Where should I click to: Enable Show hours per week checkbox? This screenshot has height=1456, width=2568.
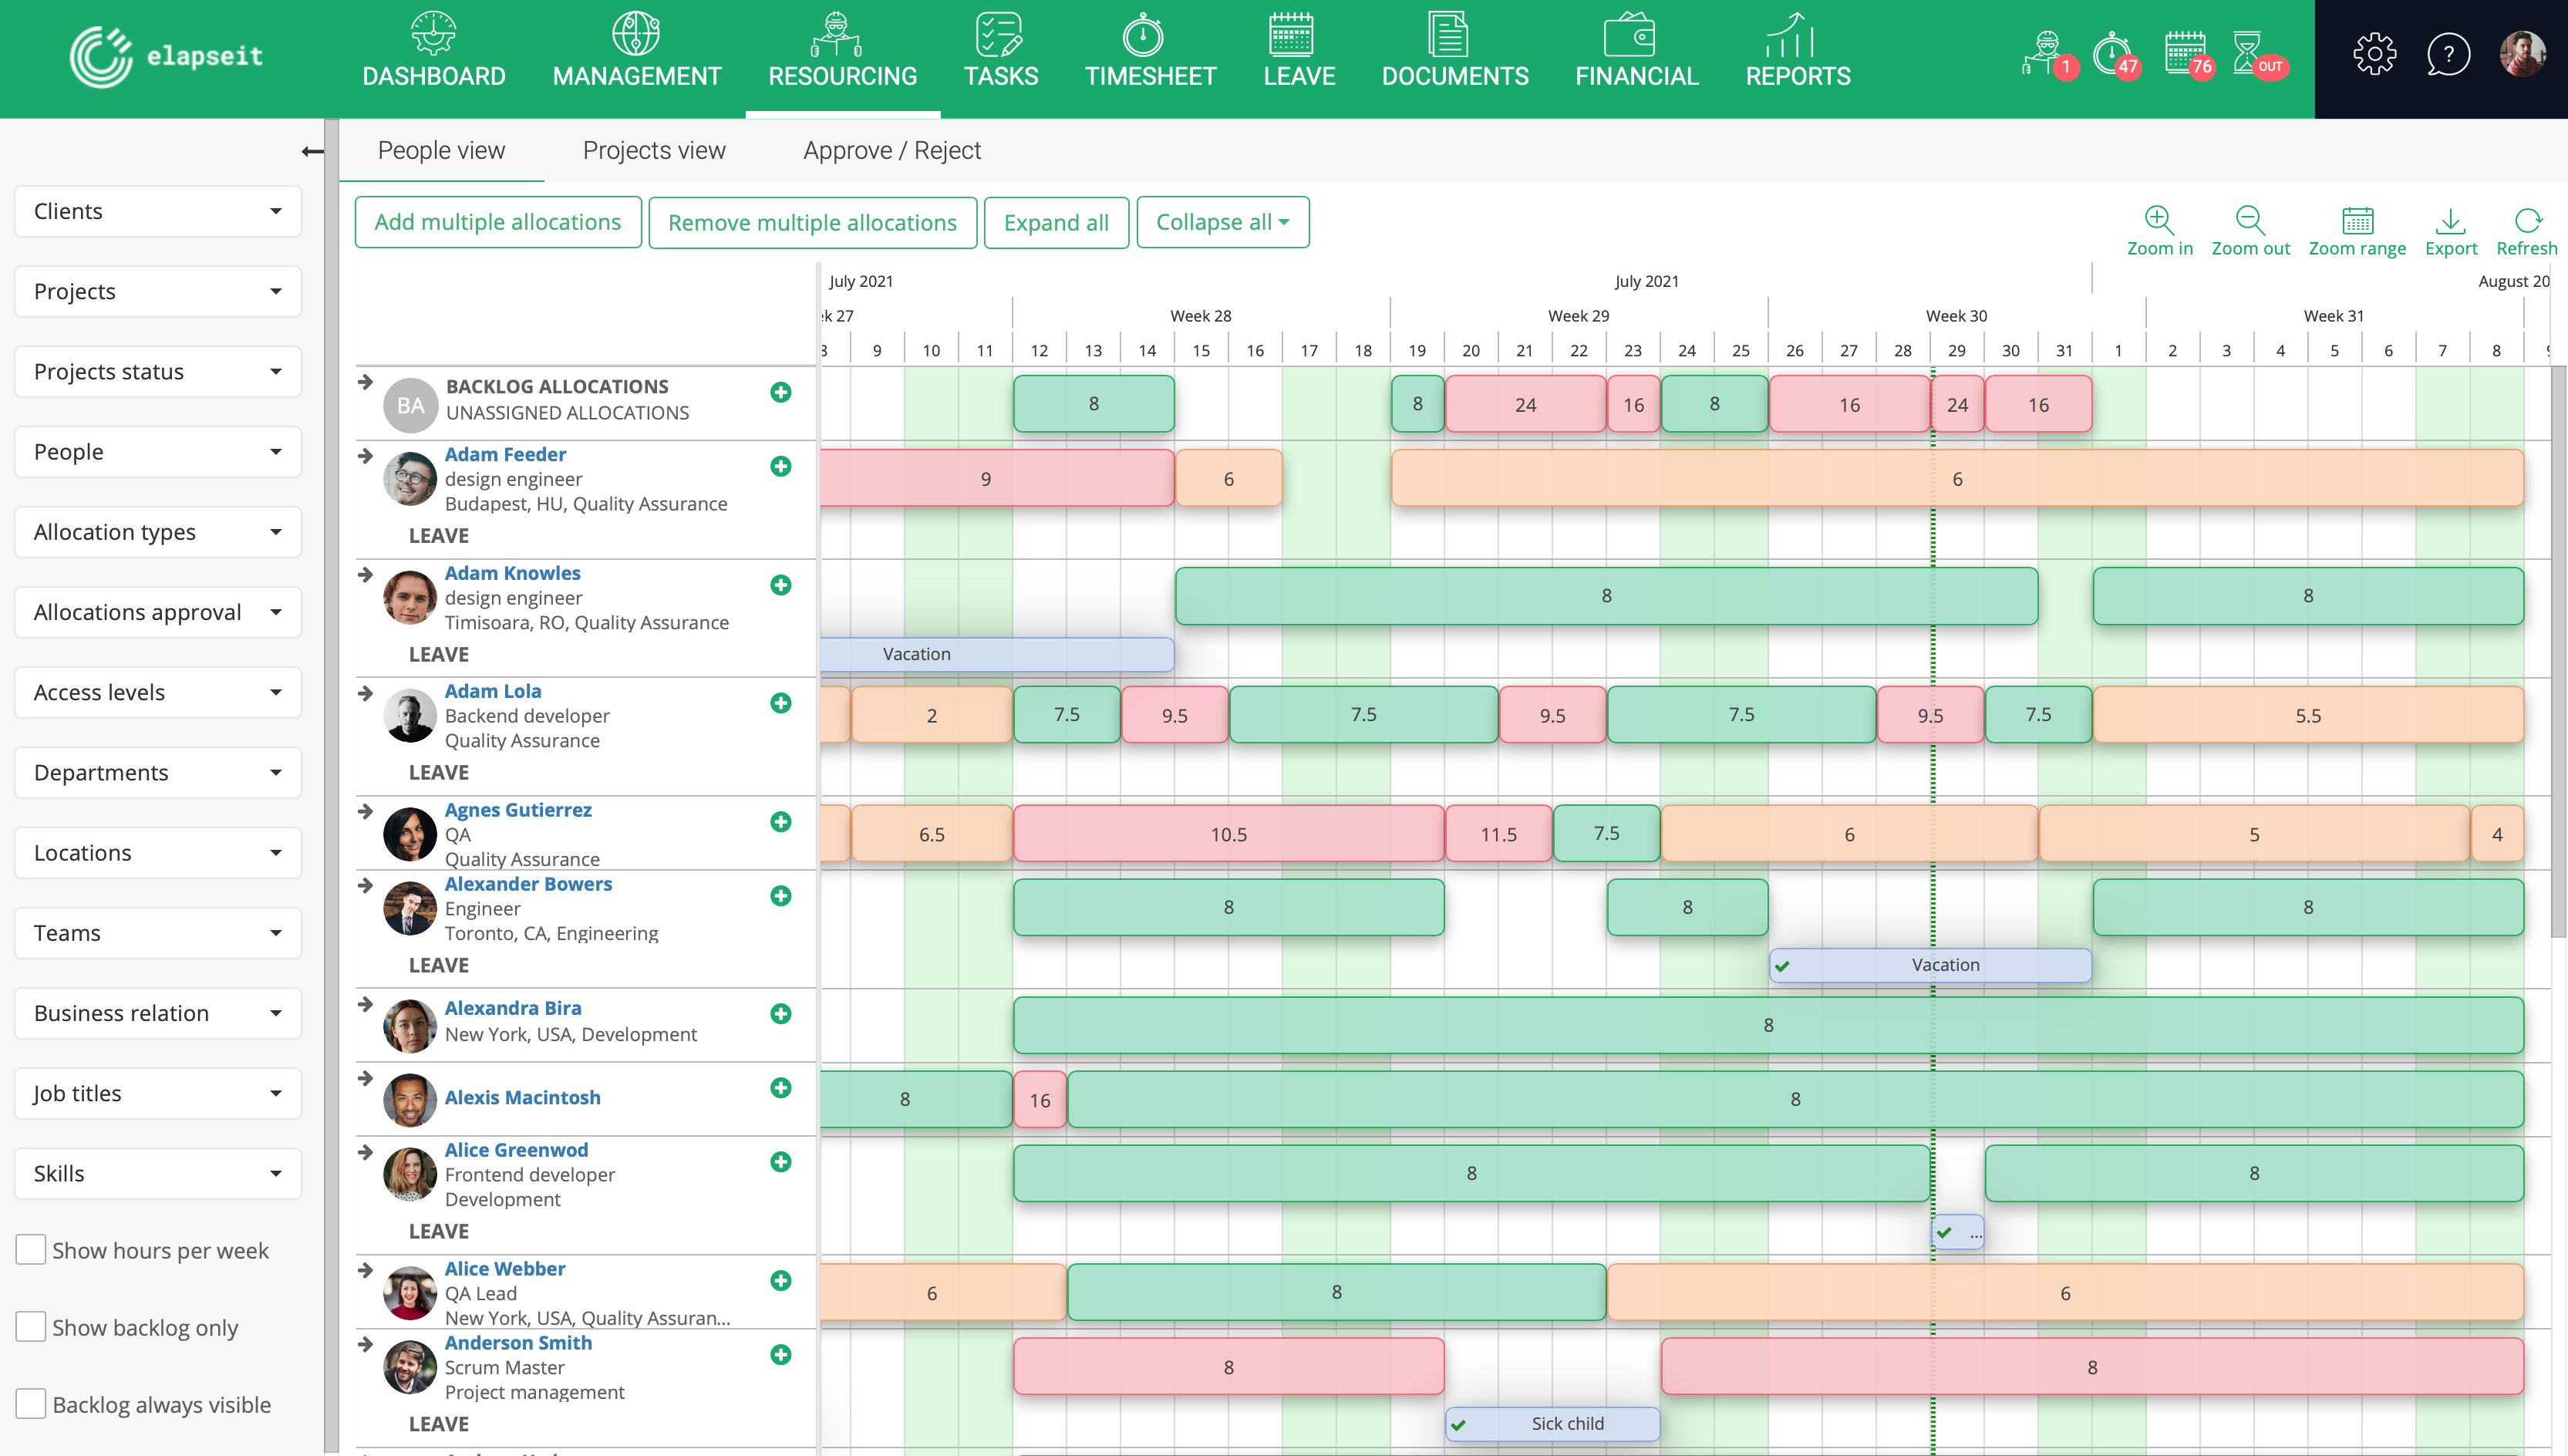[31, 1249]
